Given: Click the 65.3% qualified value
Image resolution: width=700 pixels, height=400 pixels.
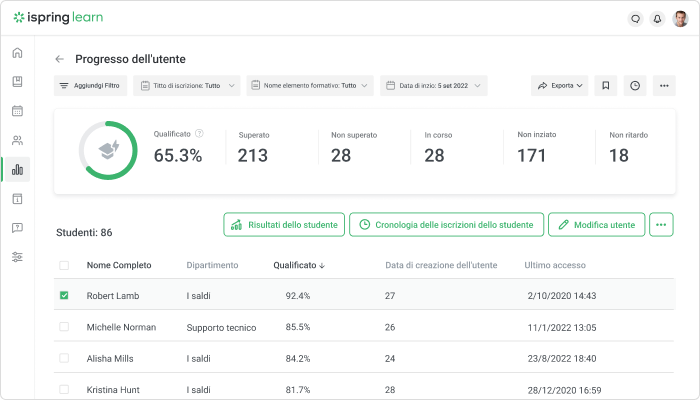Looking at the screenshot, I should coord(178,155).
